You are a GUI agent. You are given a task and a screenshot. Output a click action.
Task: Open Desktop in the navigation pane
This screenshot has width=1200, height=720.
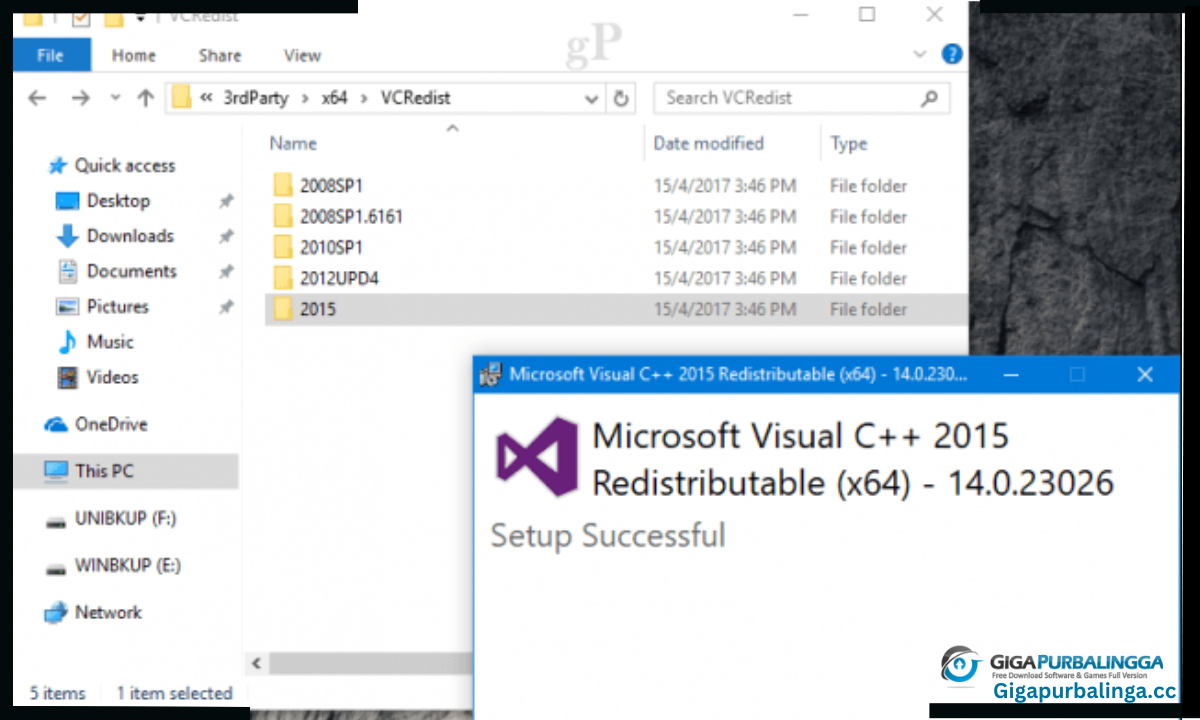click(x=117, y=201)
